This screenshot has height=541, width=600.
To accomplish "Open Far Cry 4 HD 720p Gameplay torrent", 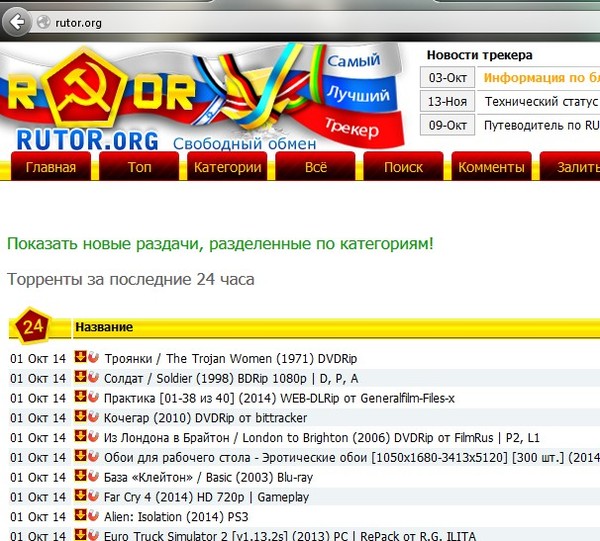I will tap(206, 497).
